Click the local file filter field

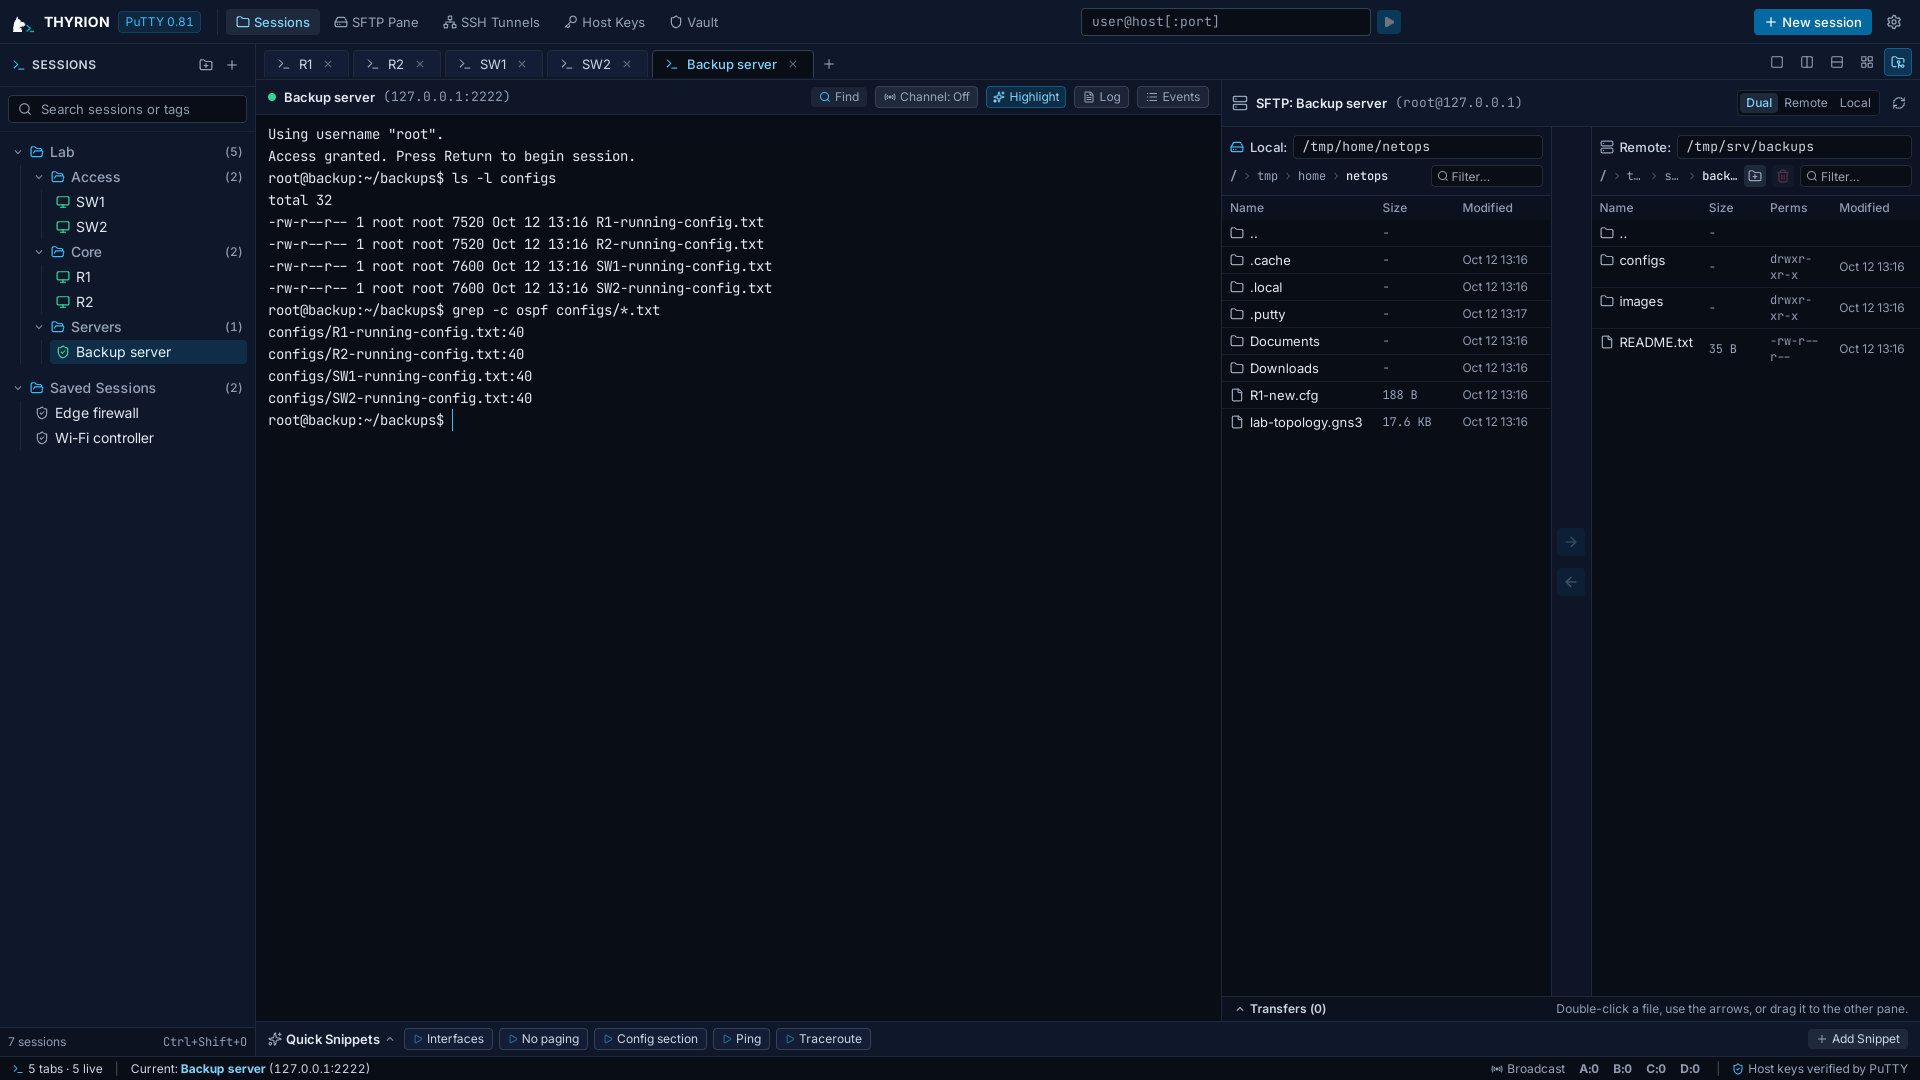click(x=1487, y=176)
